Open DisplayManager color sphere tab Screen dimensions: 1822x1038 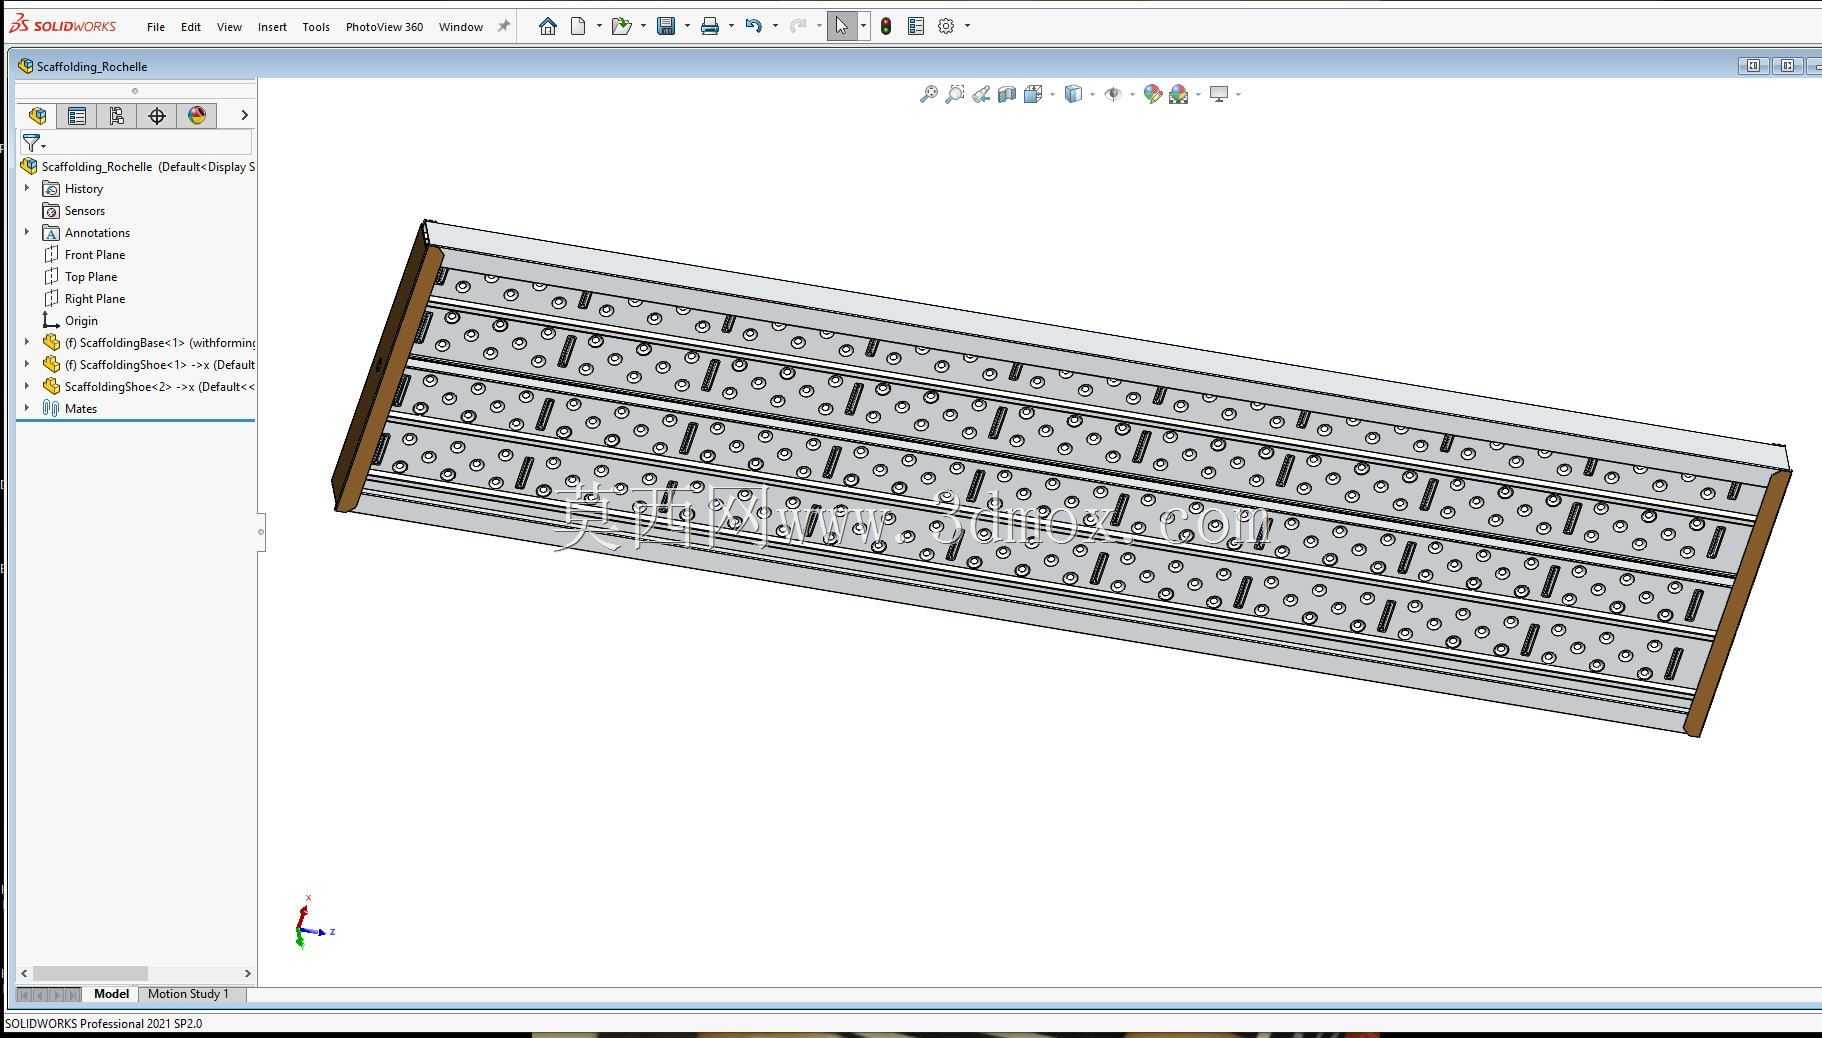[197, 115]
